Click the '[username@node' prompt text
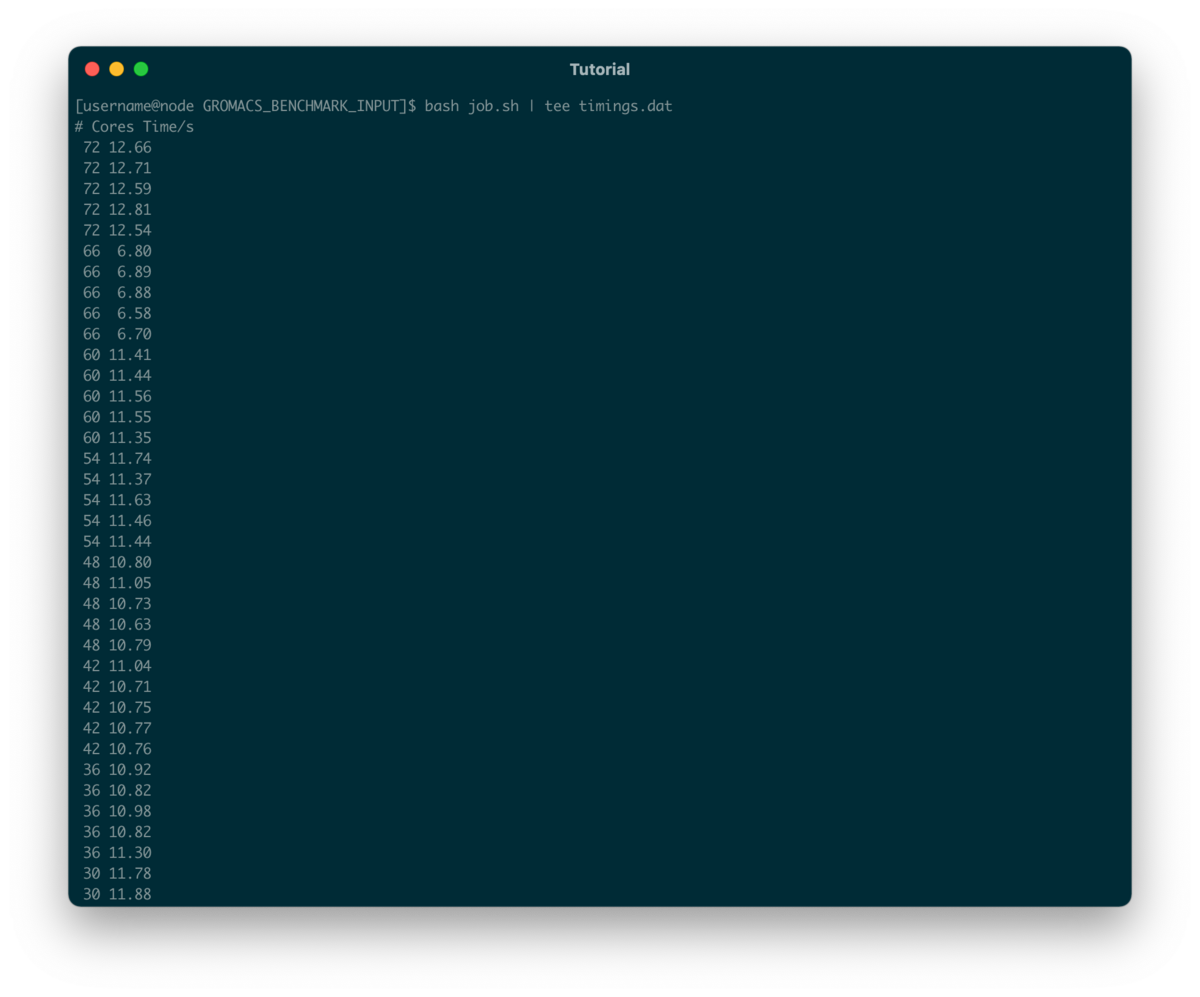1200x997 pixels. [x=134, y=106]
